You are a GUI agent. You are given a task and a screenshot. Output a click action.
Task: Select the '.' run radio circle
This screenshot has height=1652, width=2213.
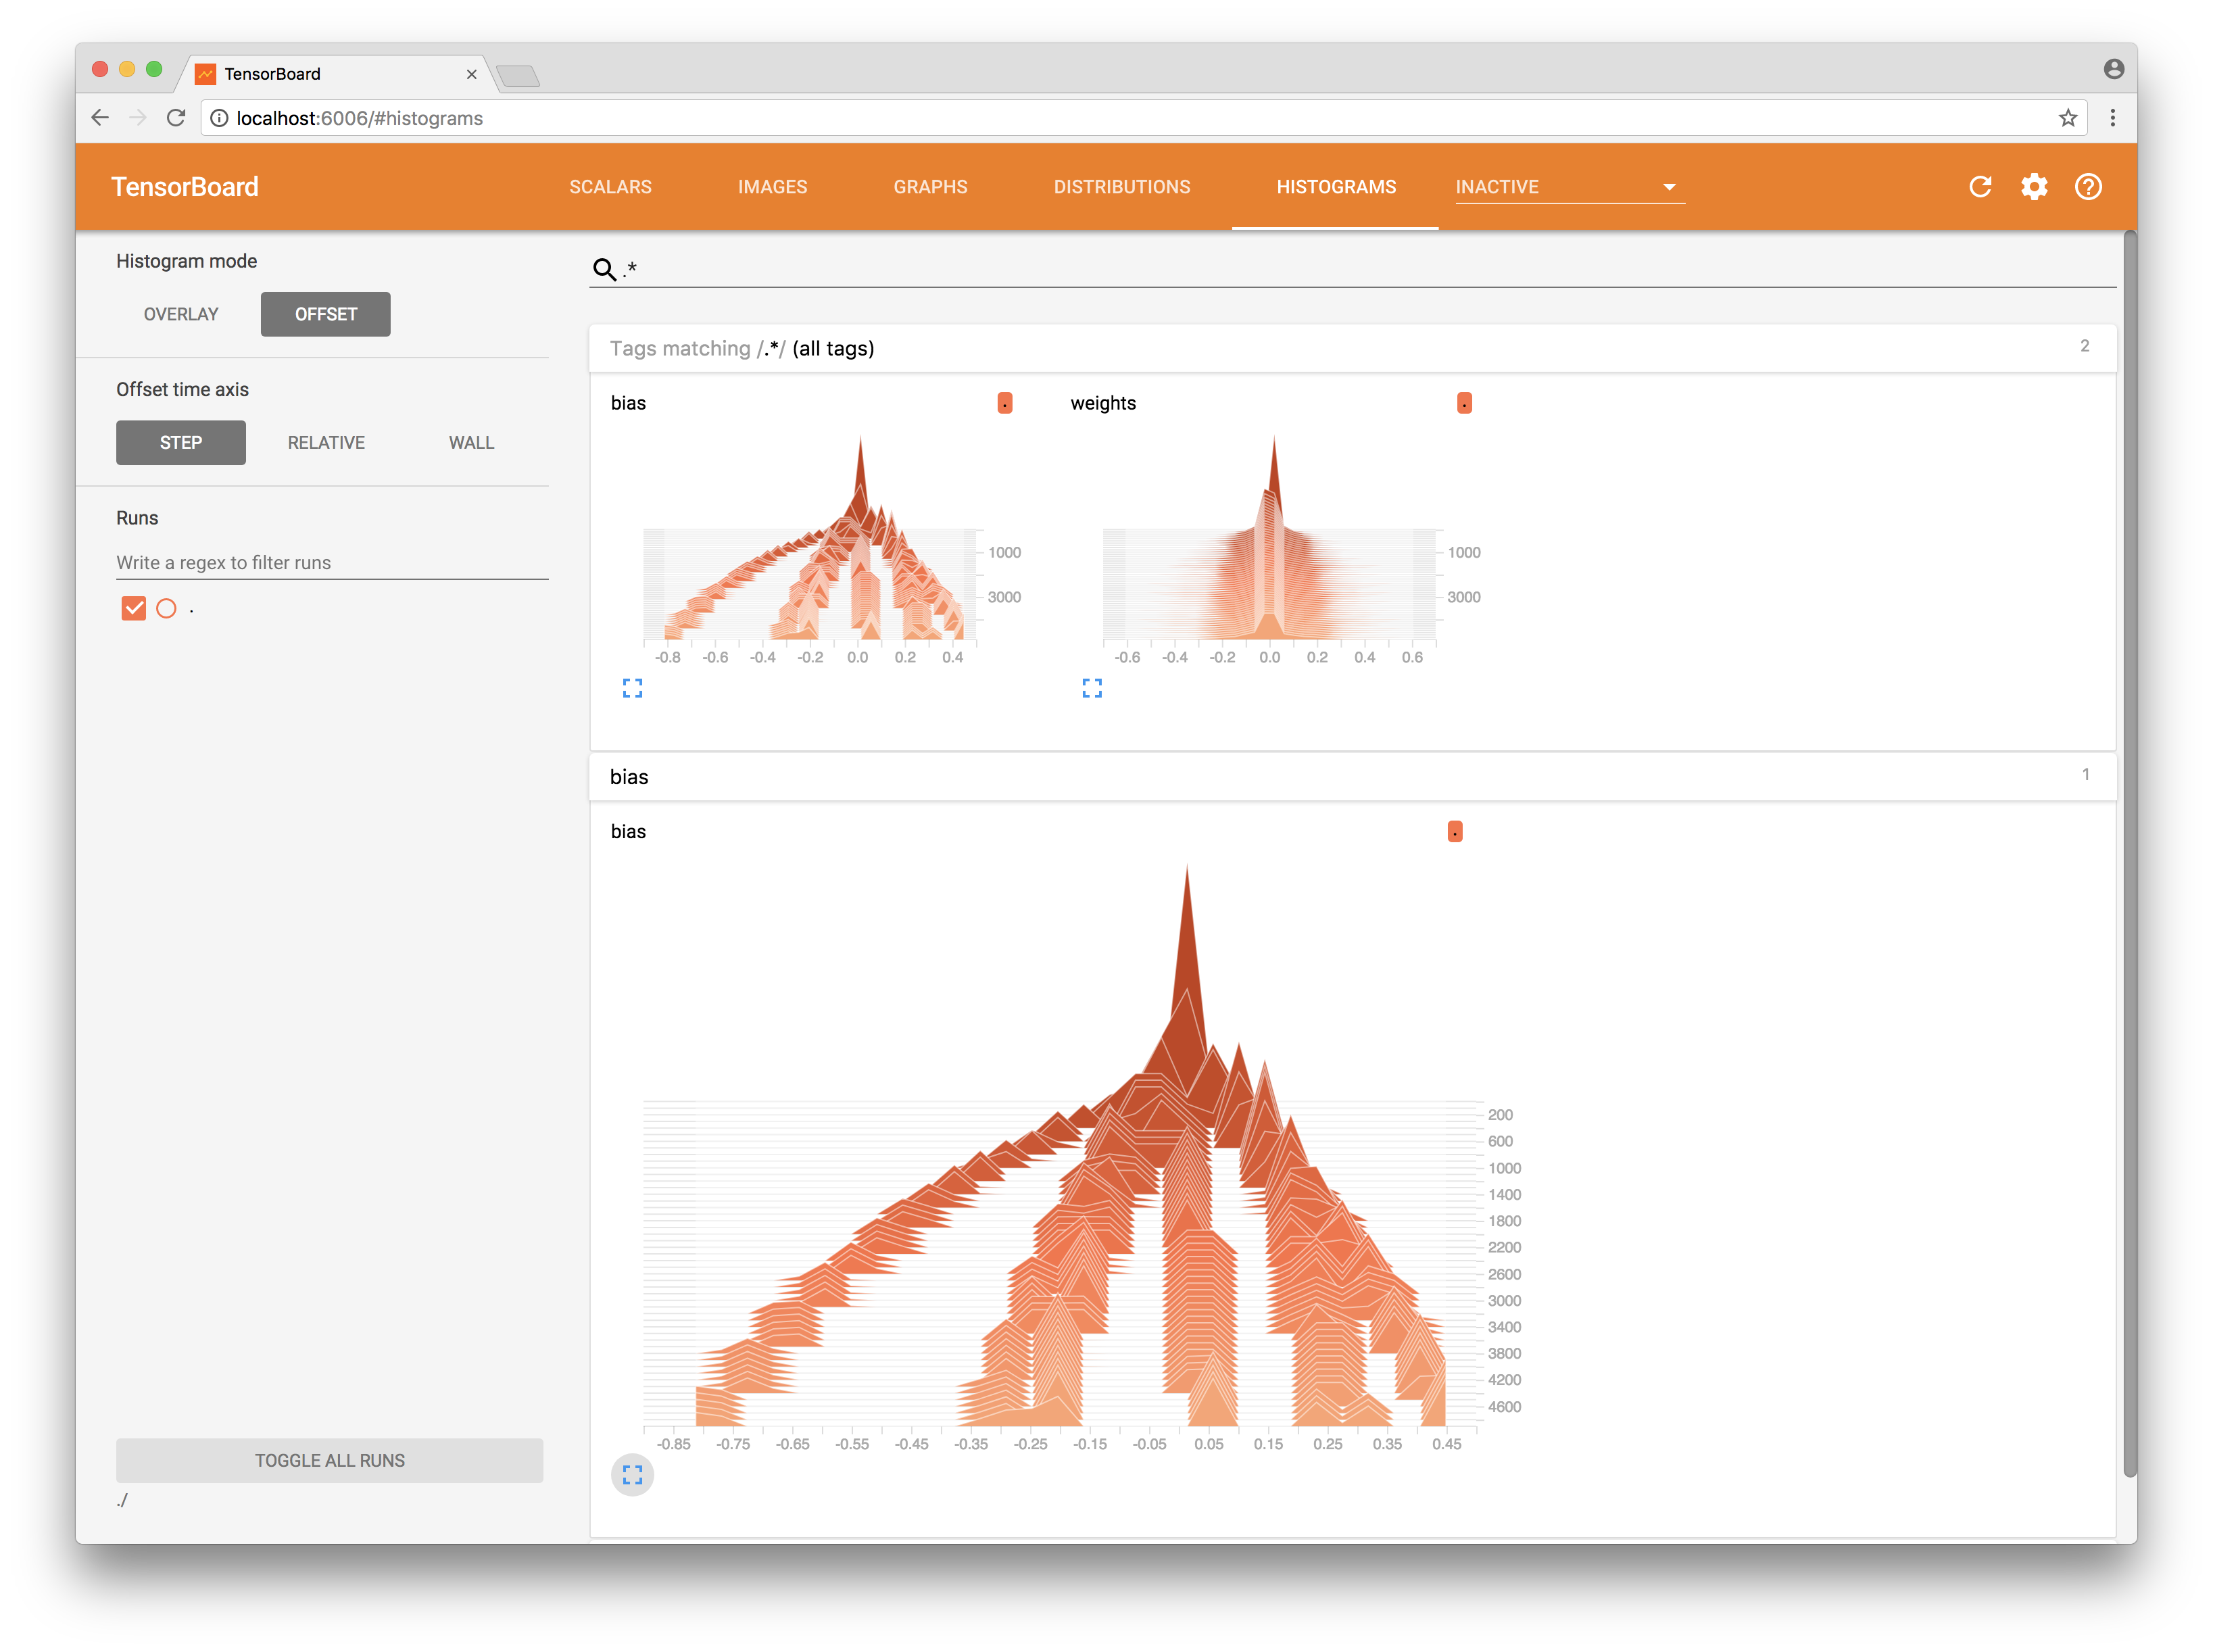[167, 608]
